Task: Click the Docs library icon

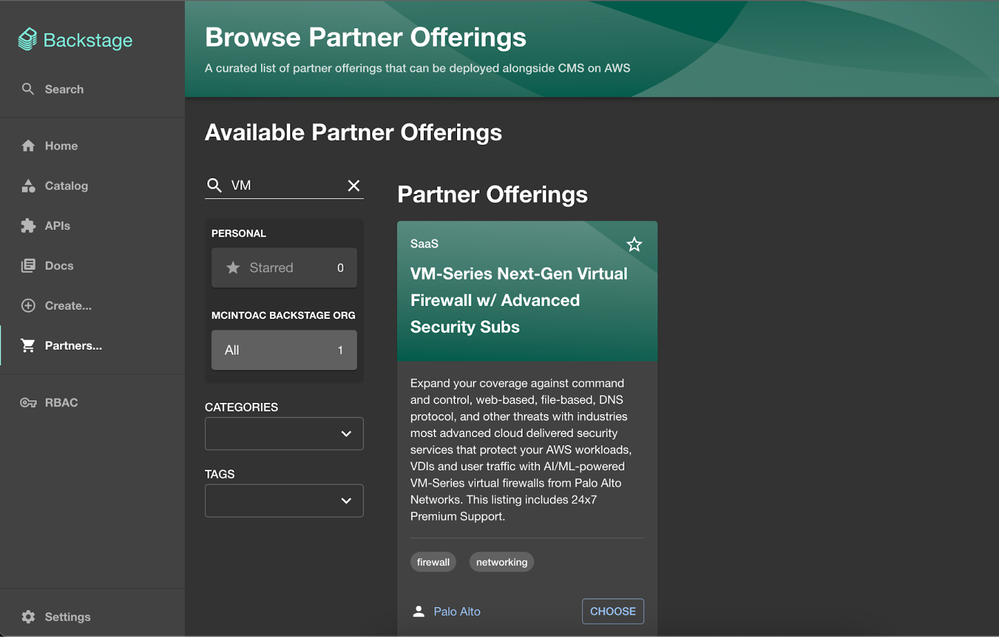Action: (28, 266)
